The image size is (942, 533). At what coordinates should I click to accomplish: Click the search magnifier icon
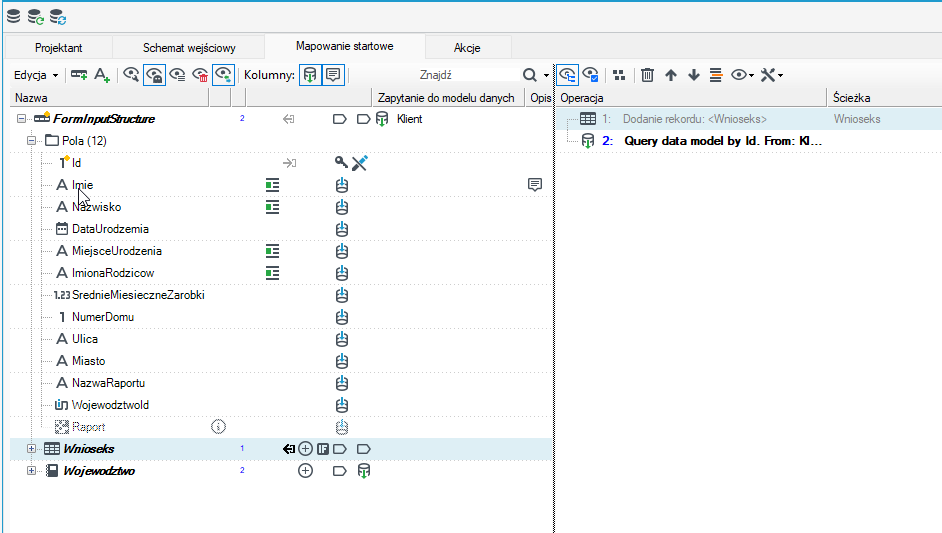(x=529, y=75)
